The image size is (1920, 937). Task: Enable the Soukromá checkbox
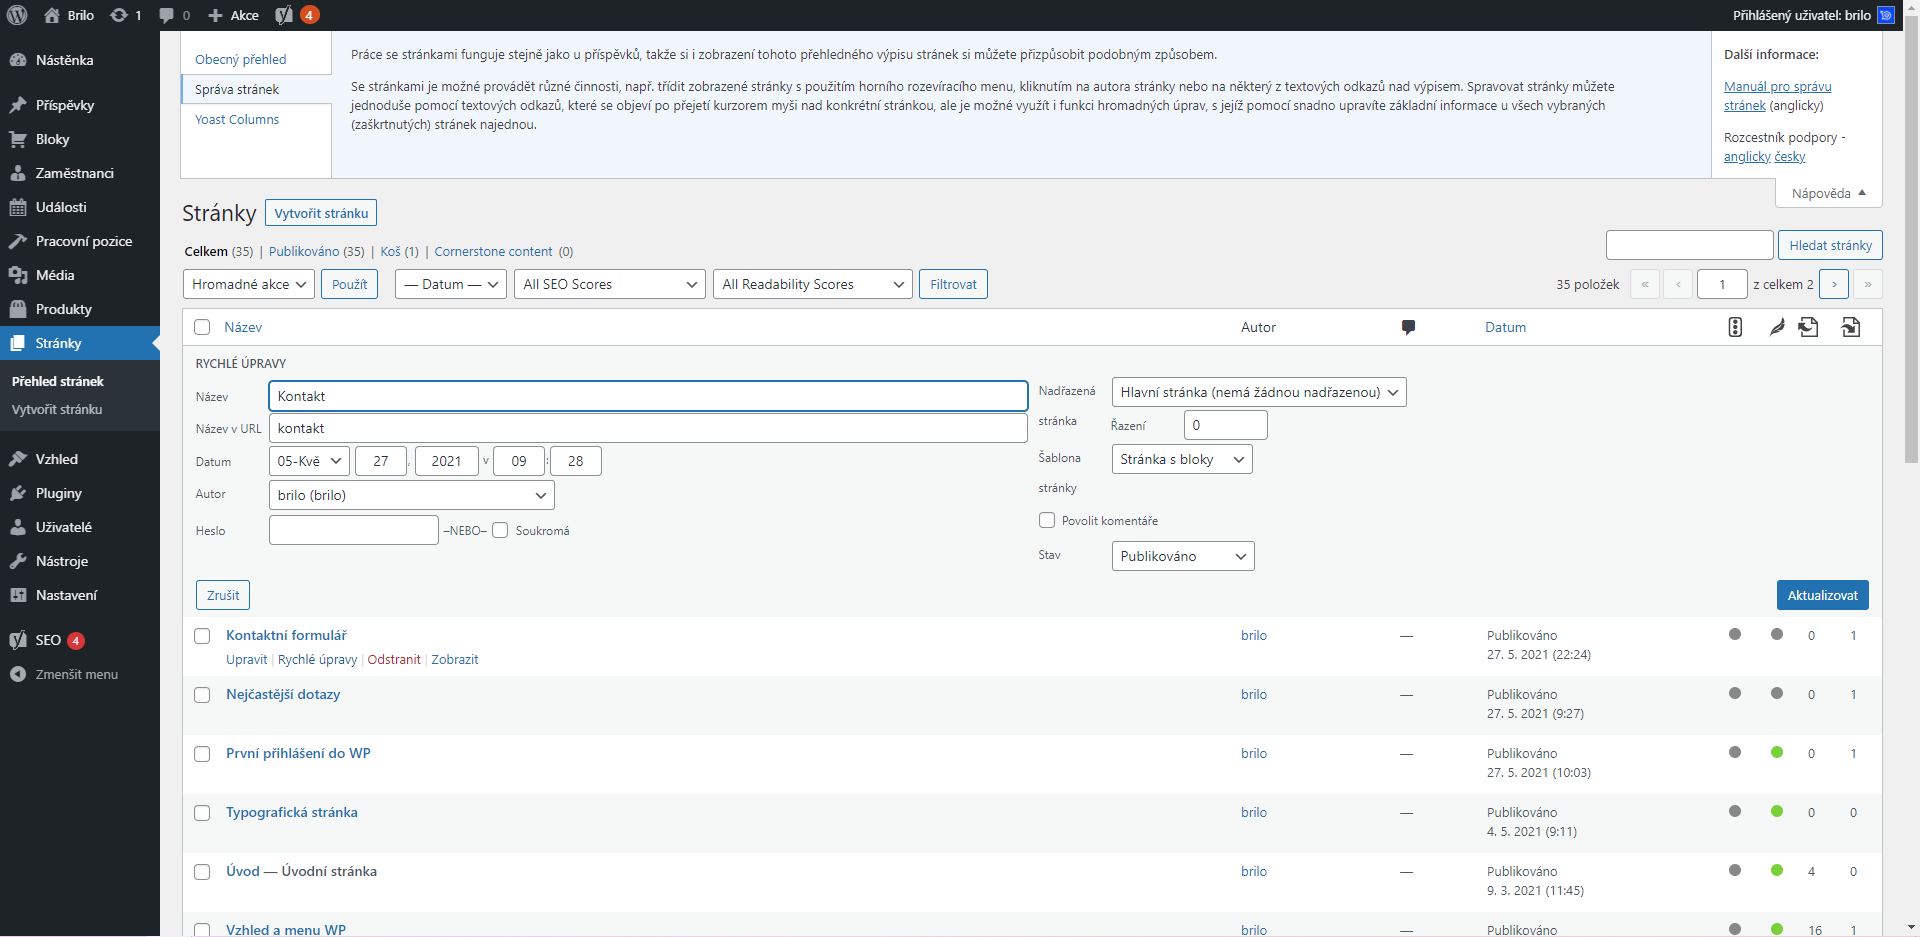500,530
